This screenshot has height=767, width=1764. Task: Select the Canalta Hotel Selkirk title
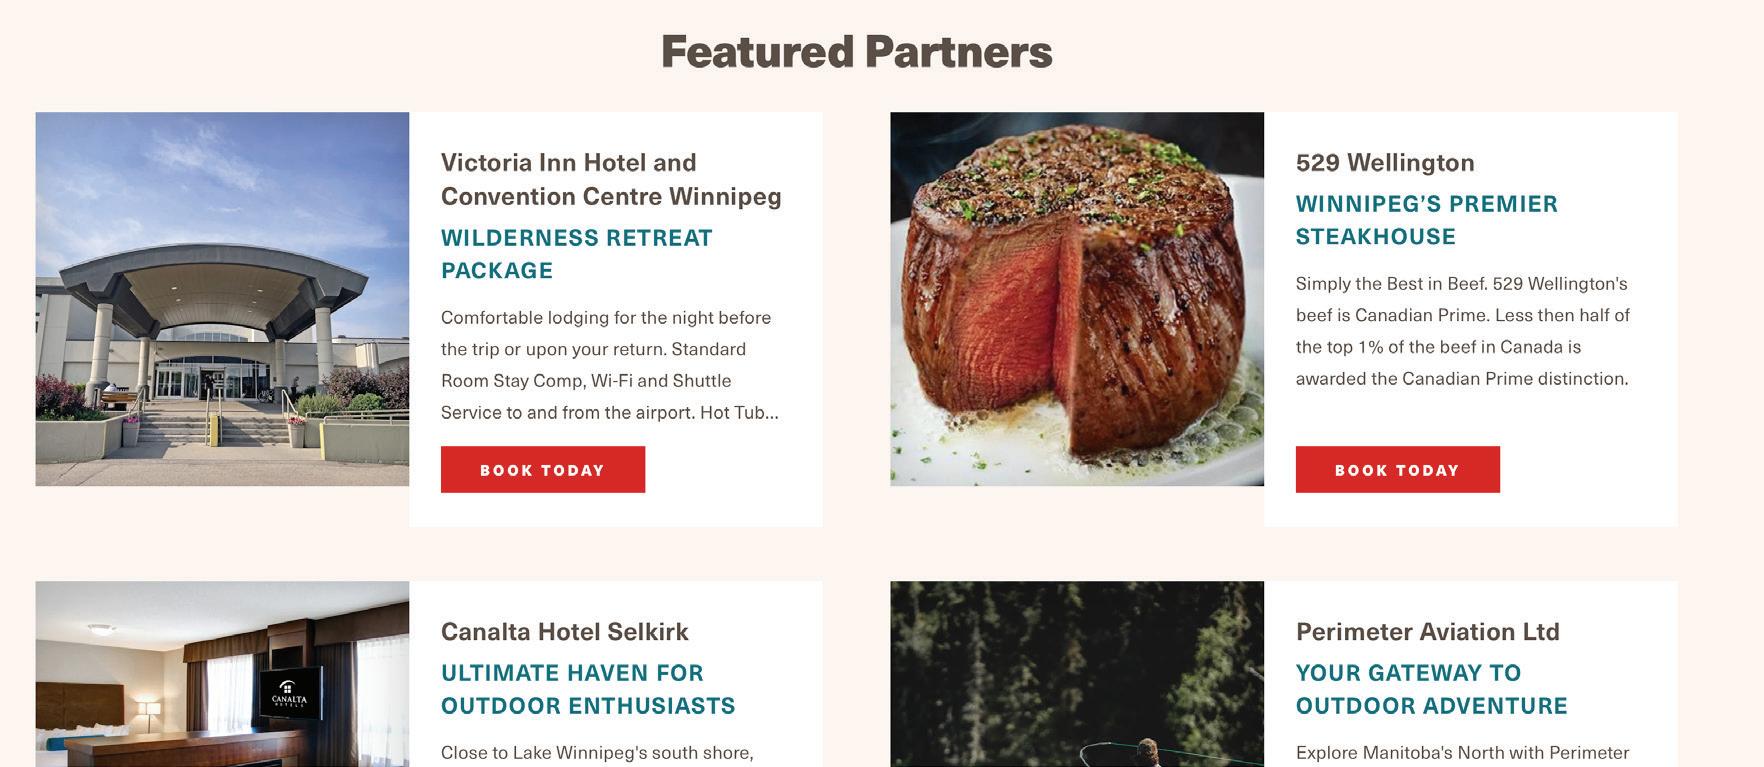coord(565,631)
